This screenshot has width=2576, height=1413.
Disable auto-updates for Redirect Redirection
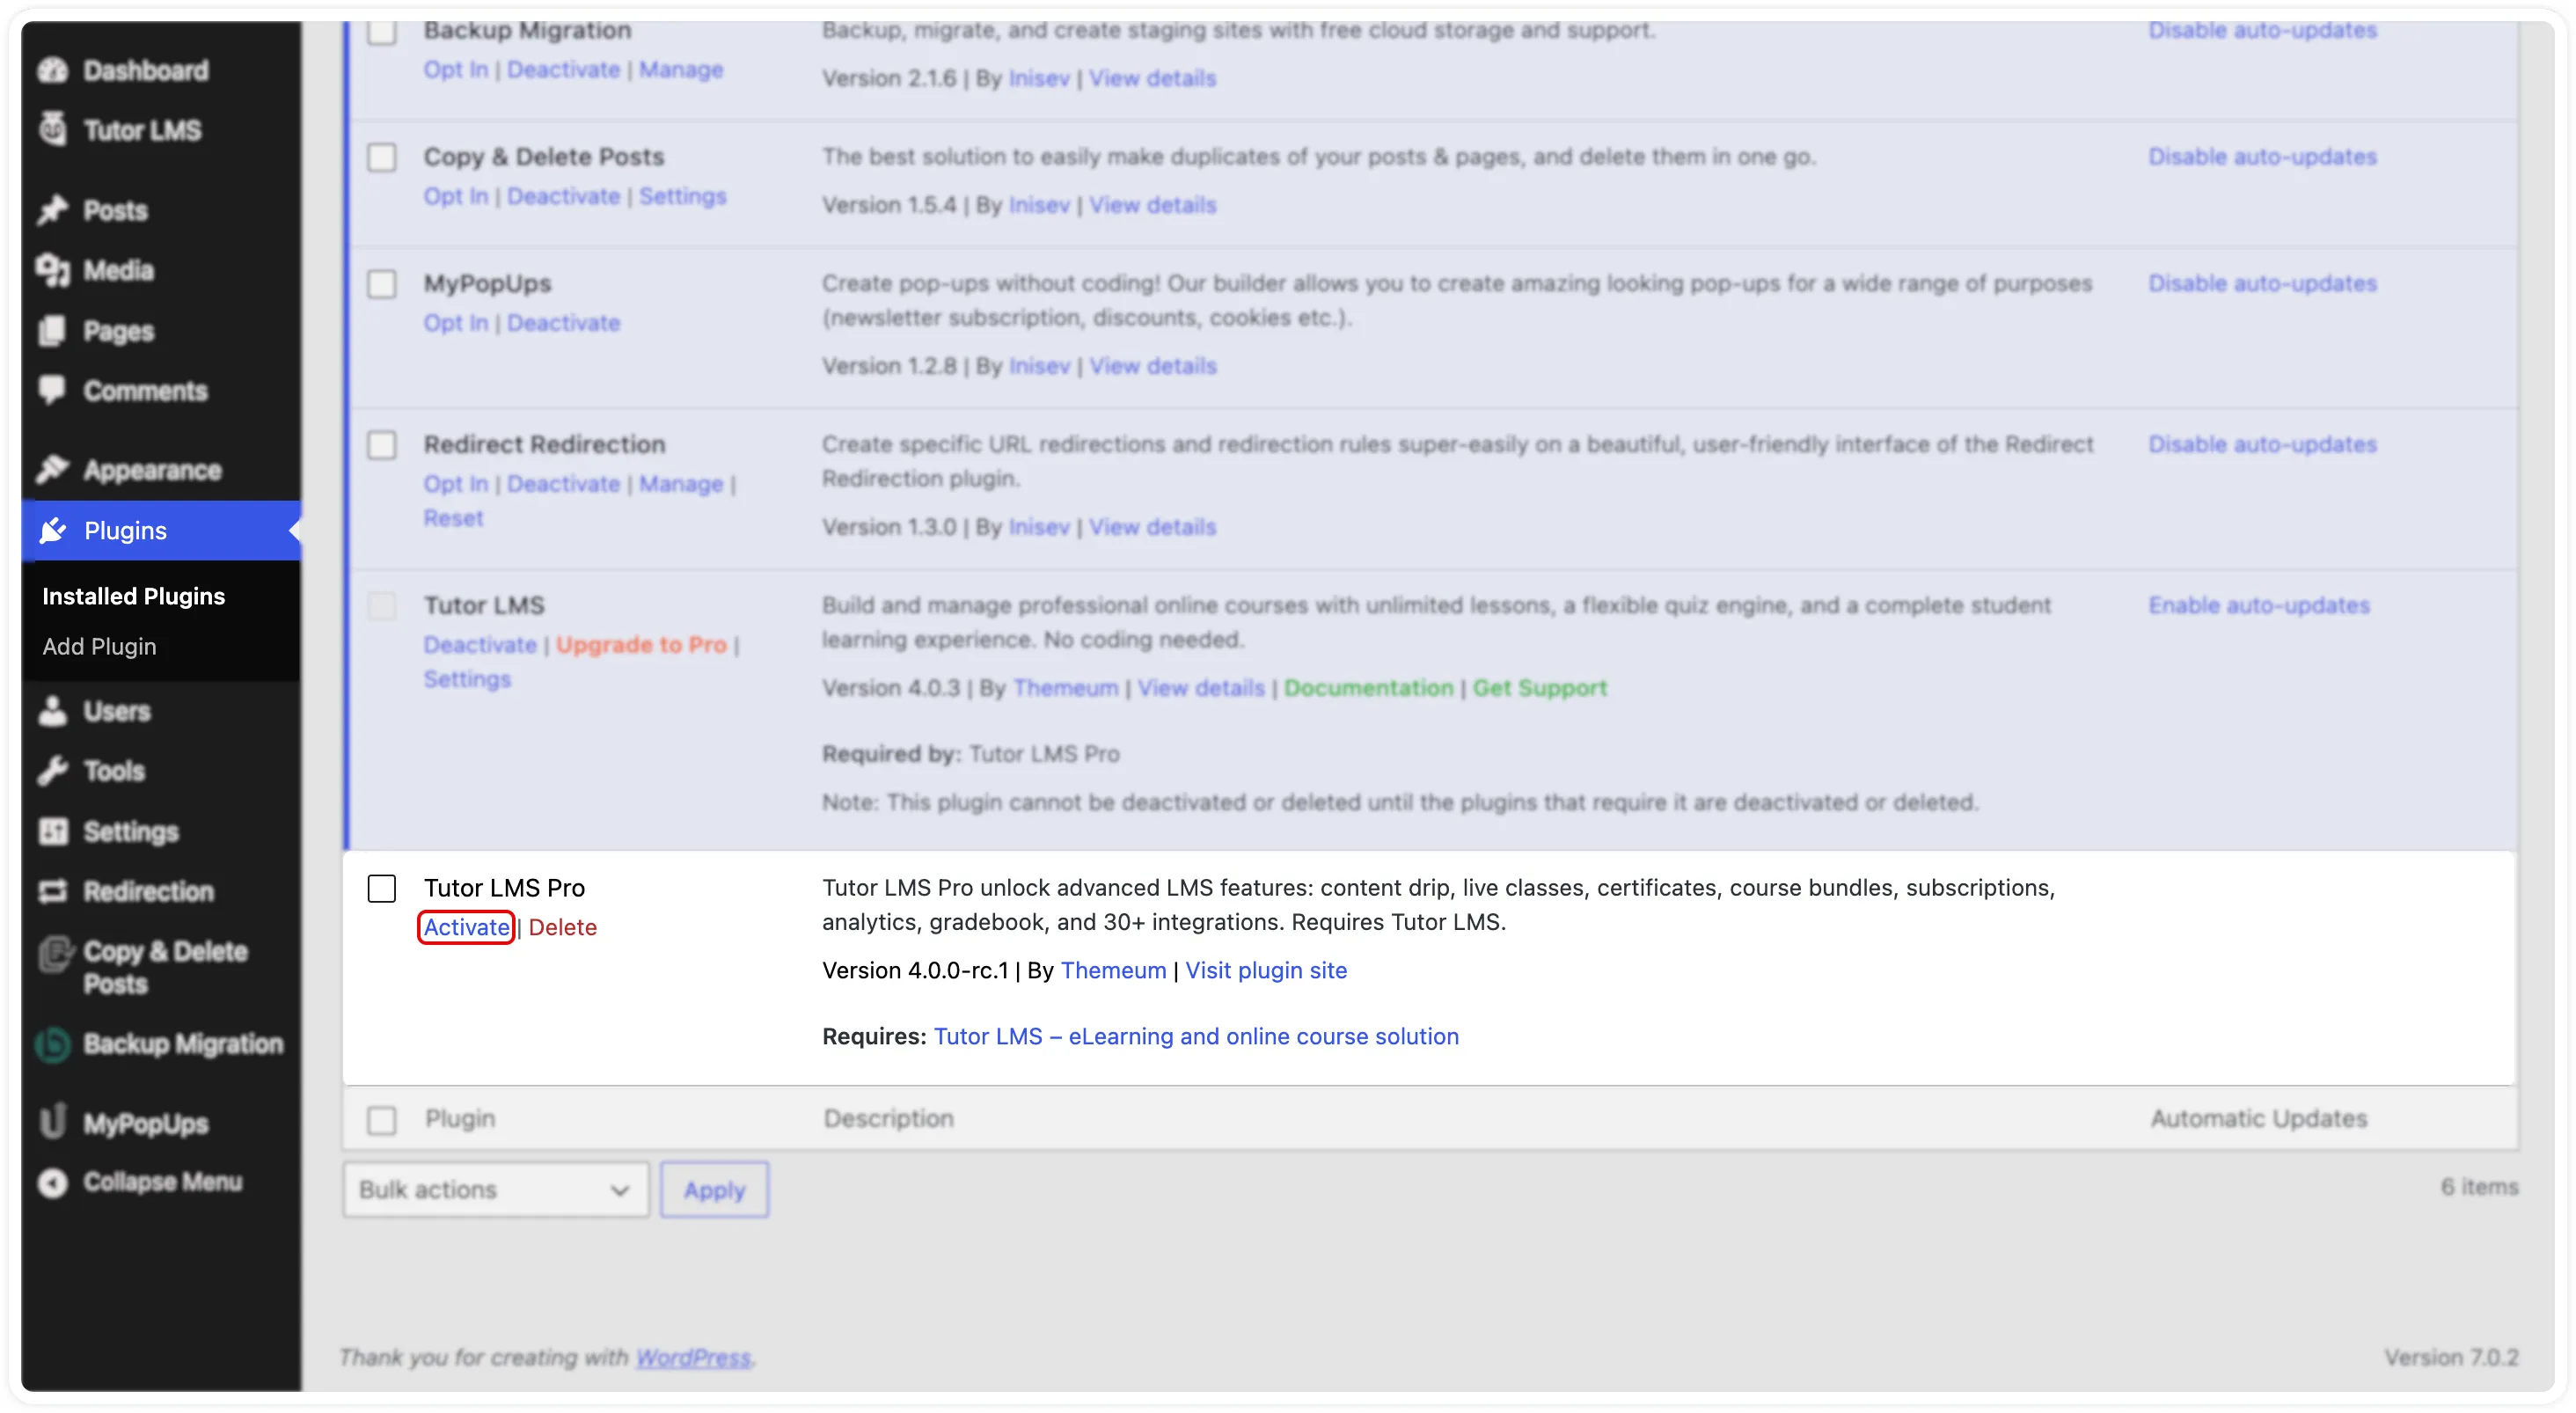2263,444
